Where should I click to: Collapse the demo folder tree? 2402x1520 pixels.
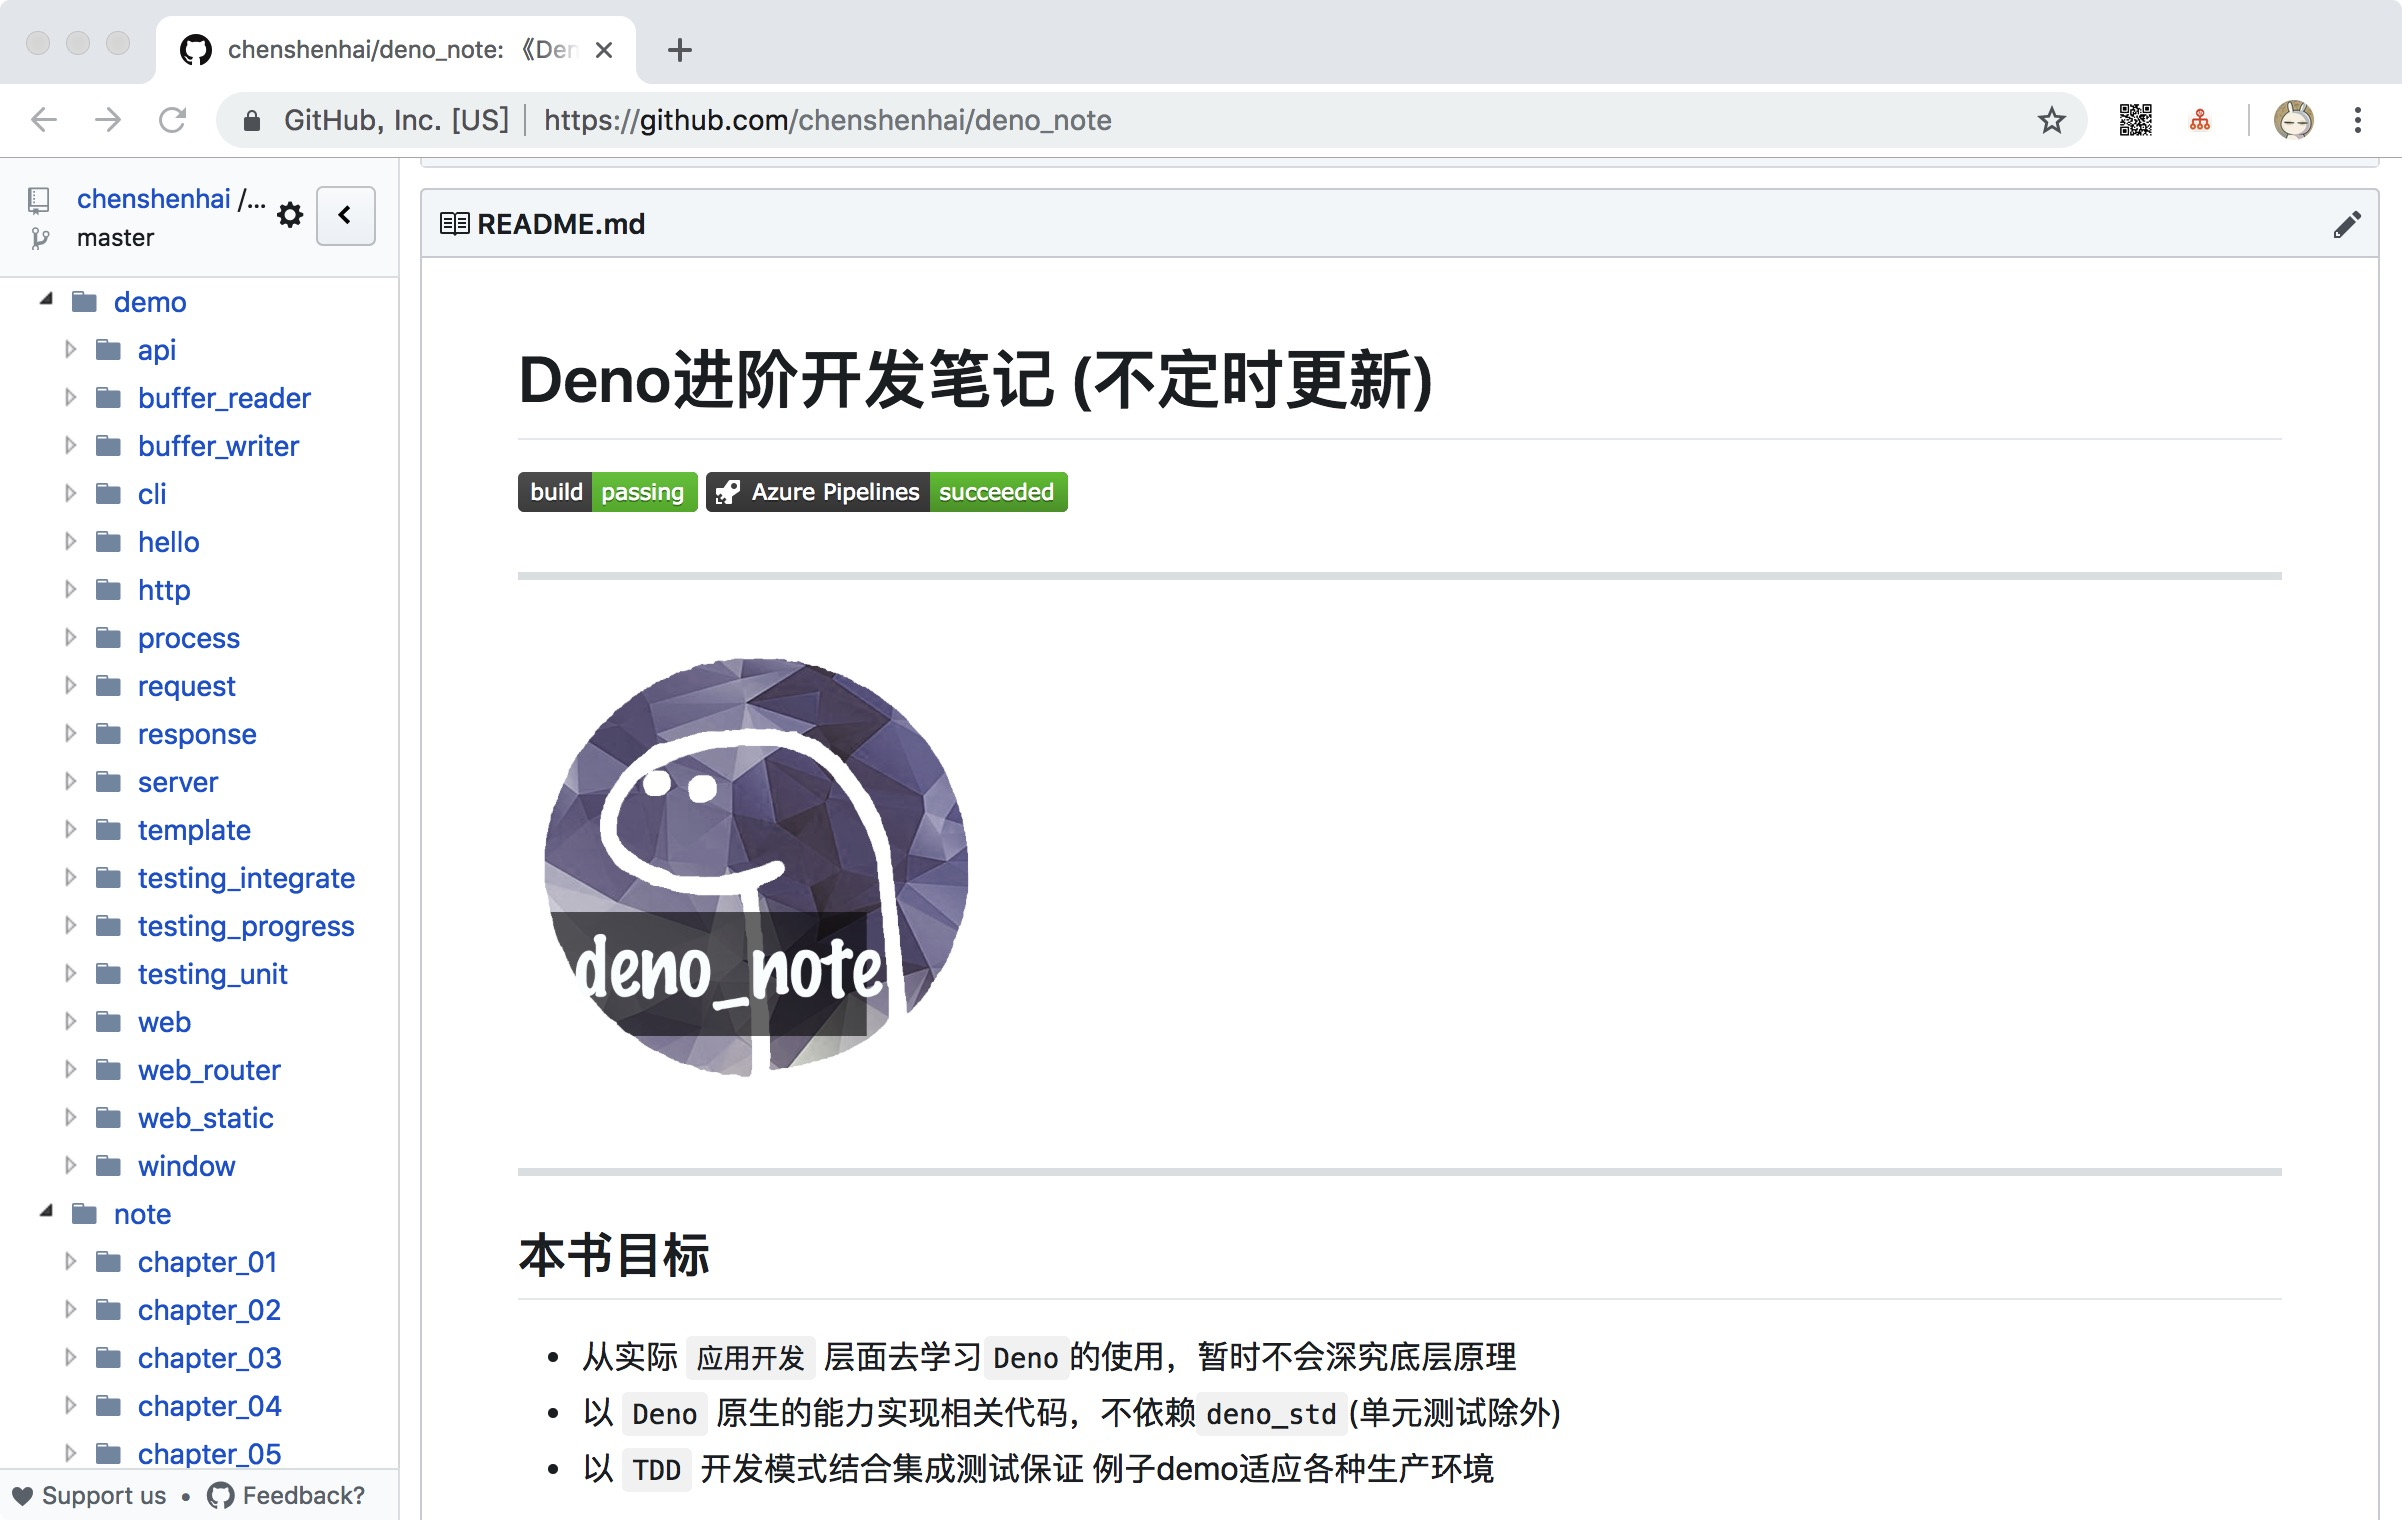click(x=46, y=300)
